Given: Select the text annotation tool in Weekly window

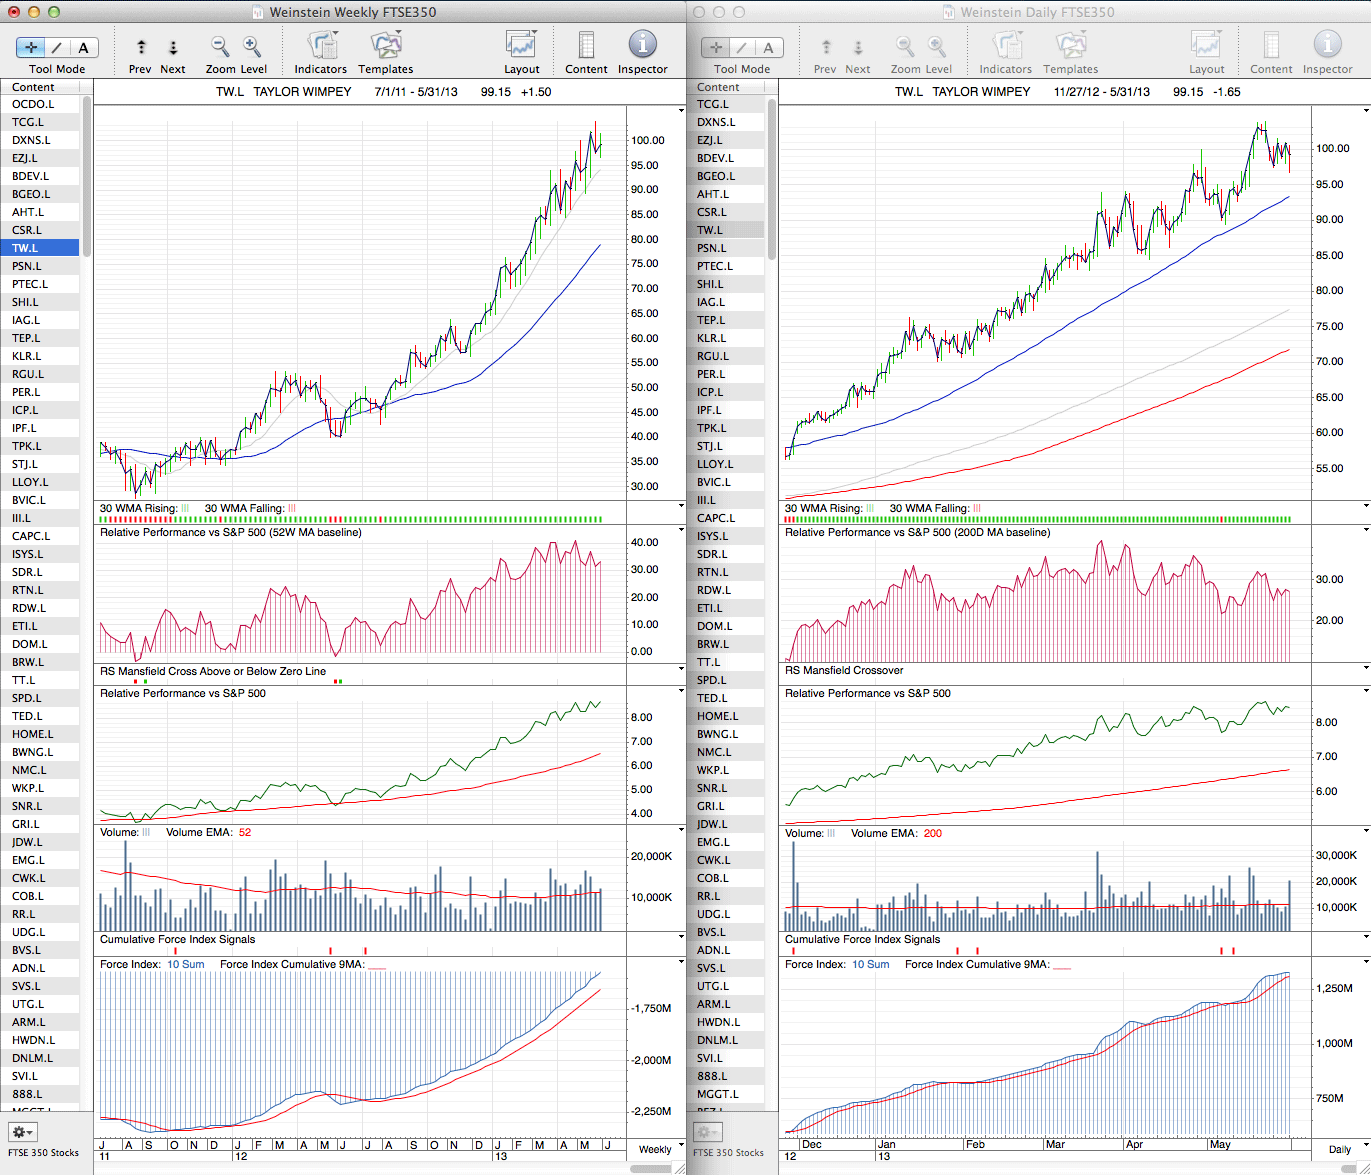Looking at the screenshot, I should 83,47.
